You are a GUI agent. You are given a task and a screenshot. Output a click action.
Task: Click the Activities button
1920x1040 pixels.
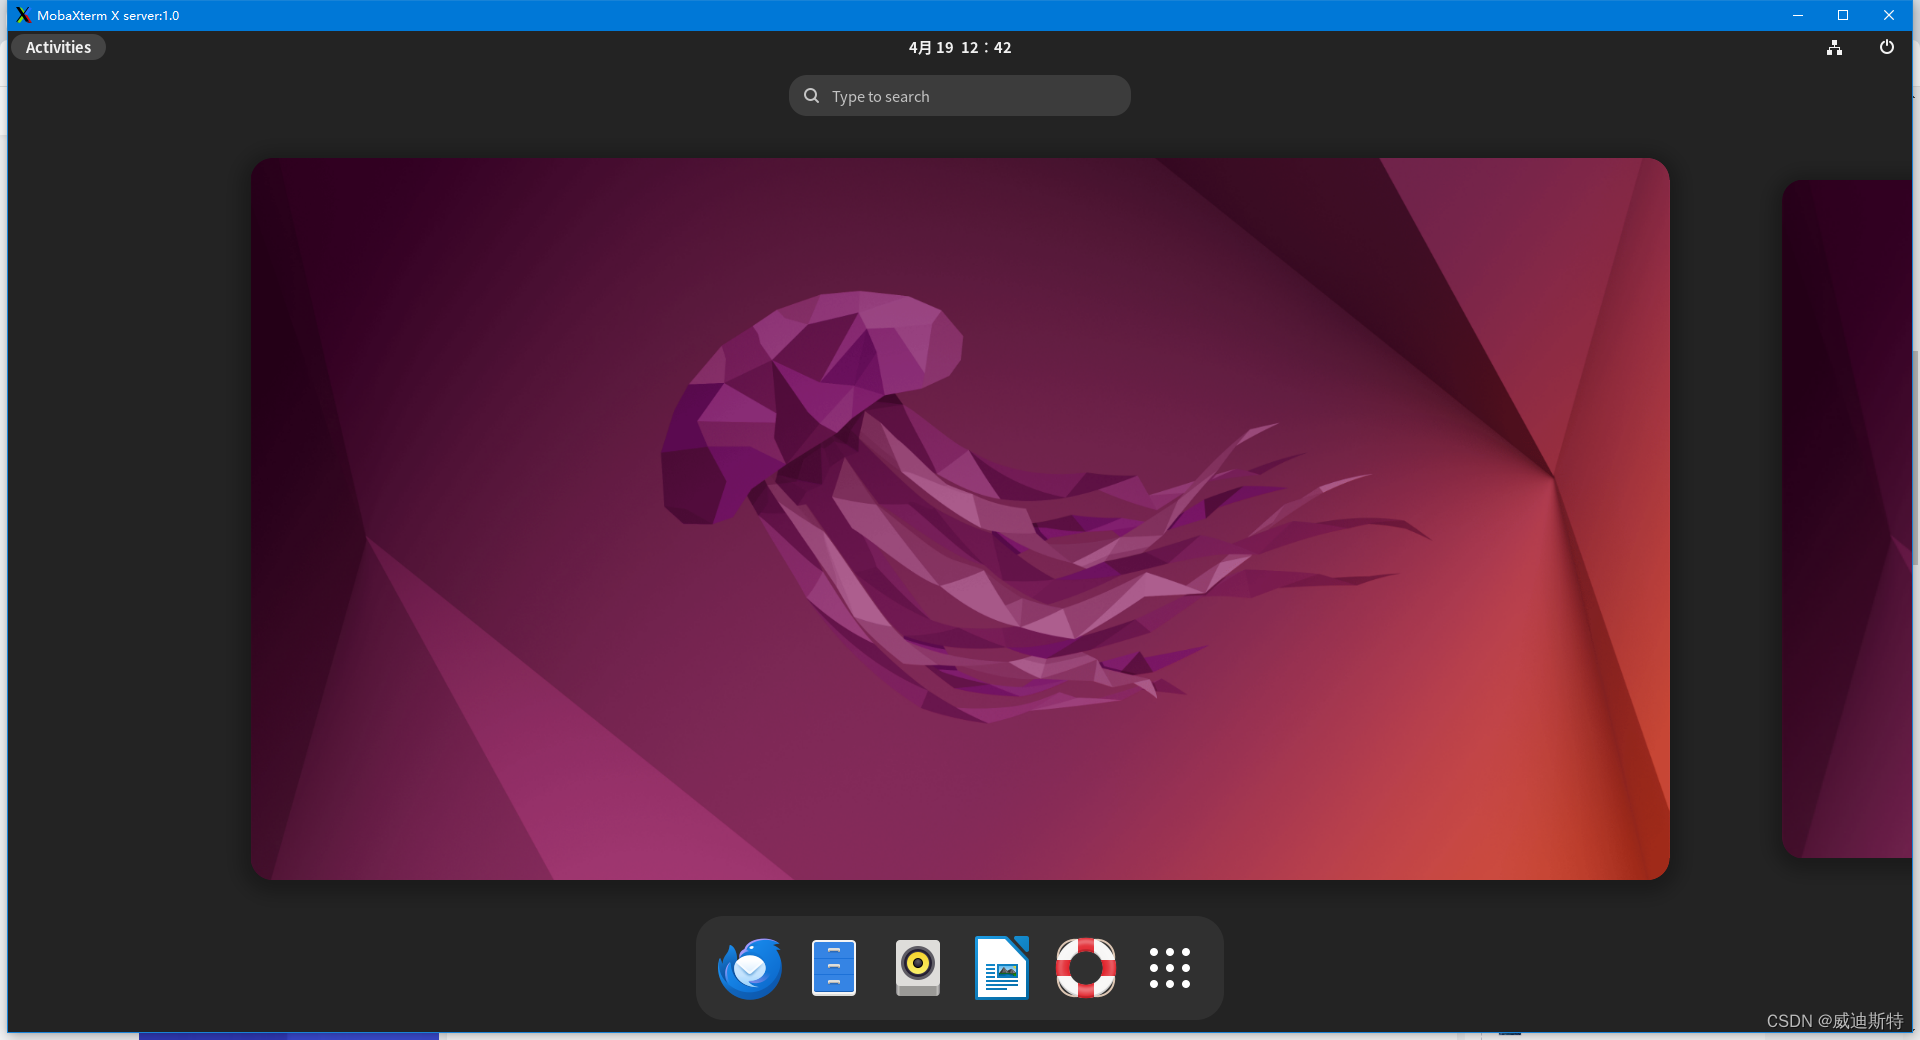[x=58, y=47]
